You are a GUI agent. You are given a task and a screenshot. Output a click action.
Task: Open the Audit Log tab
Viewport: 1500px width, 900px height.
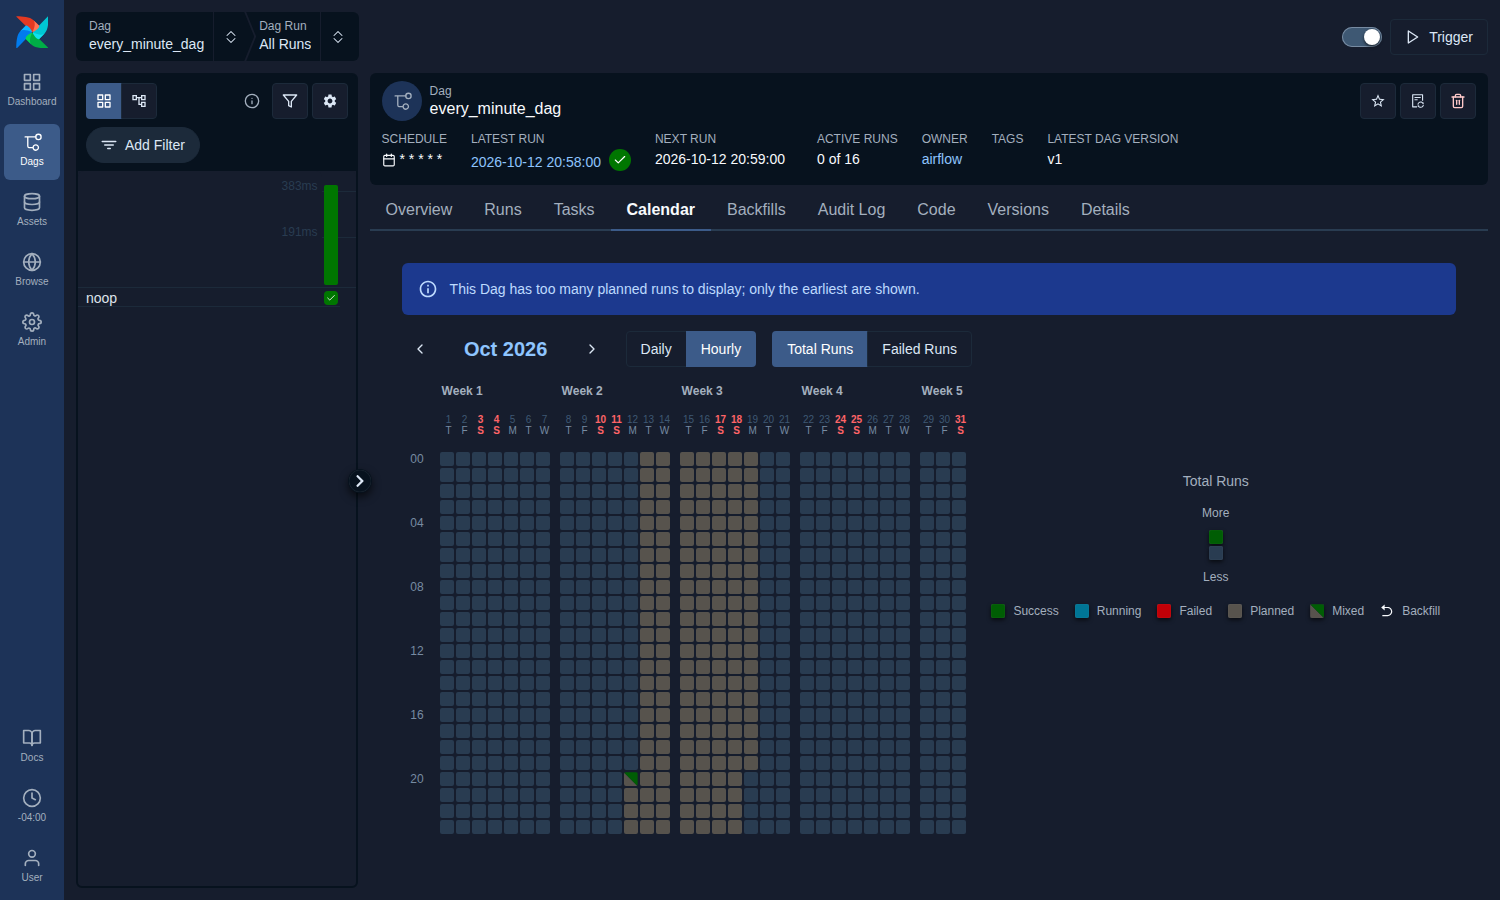(851, 209)
